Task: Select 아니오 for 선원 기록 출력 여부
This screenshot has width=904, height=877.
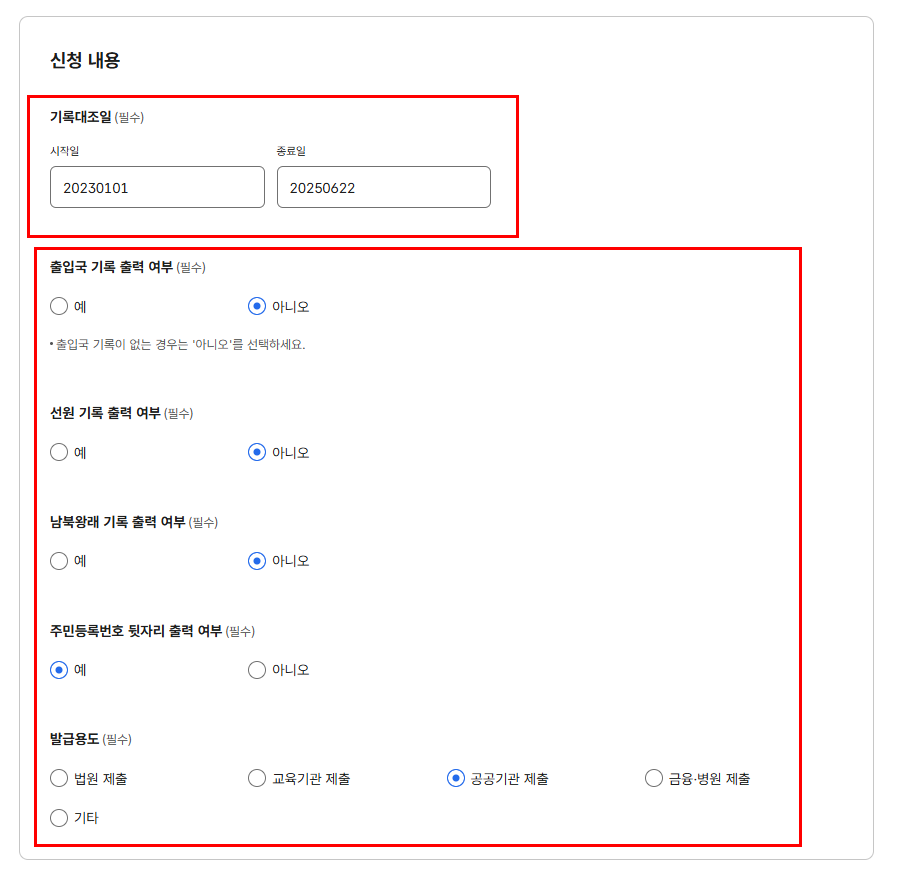Action: [x=257, y=452]
